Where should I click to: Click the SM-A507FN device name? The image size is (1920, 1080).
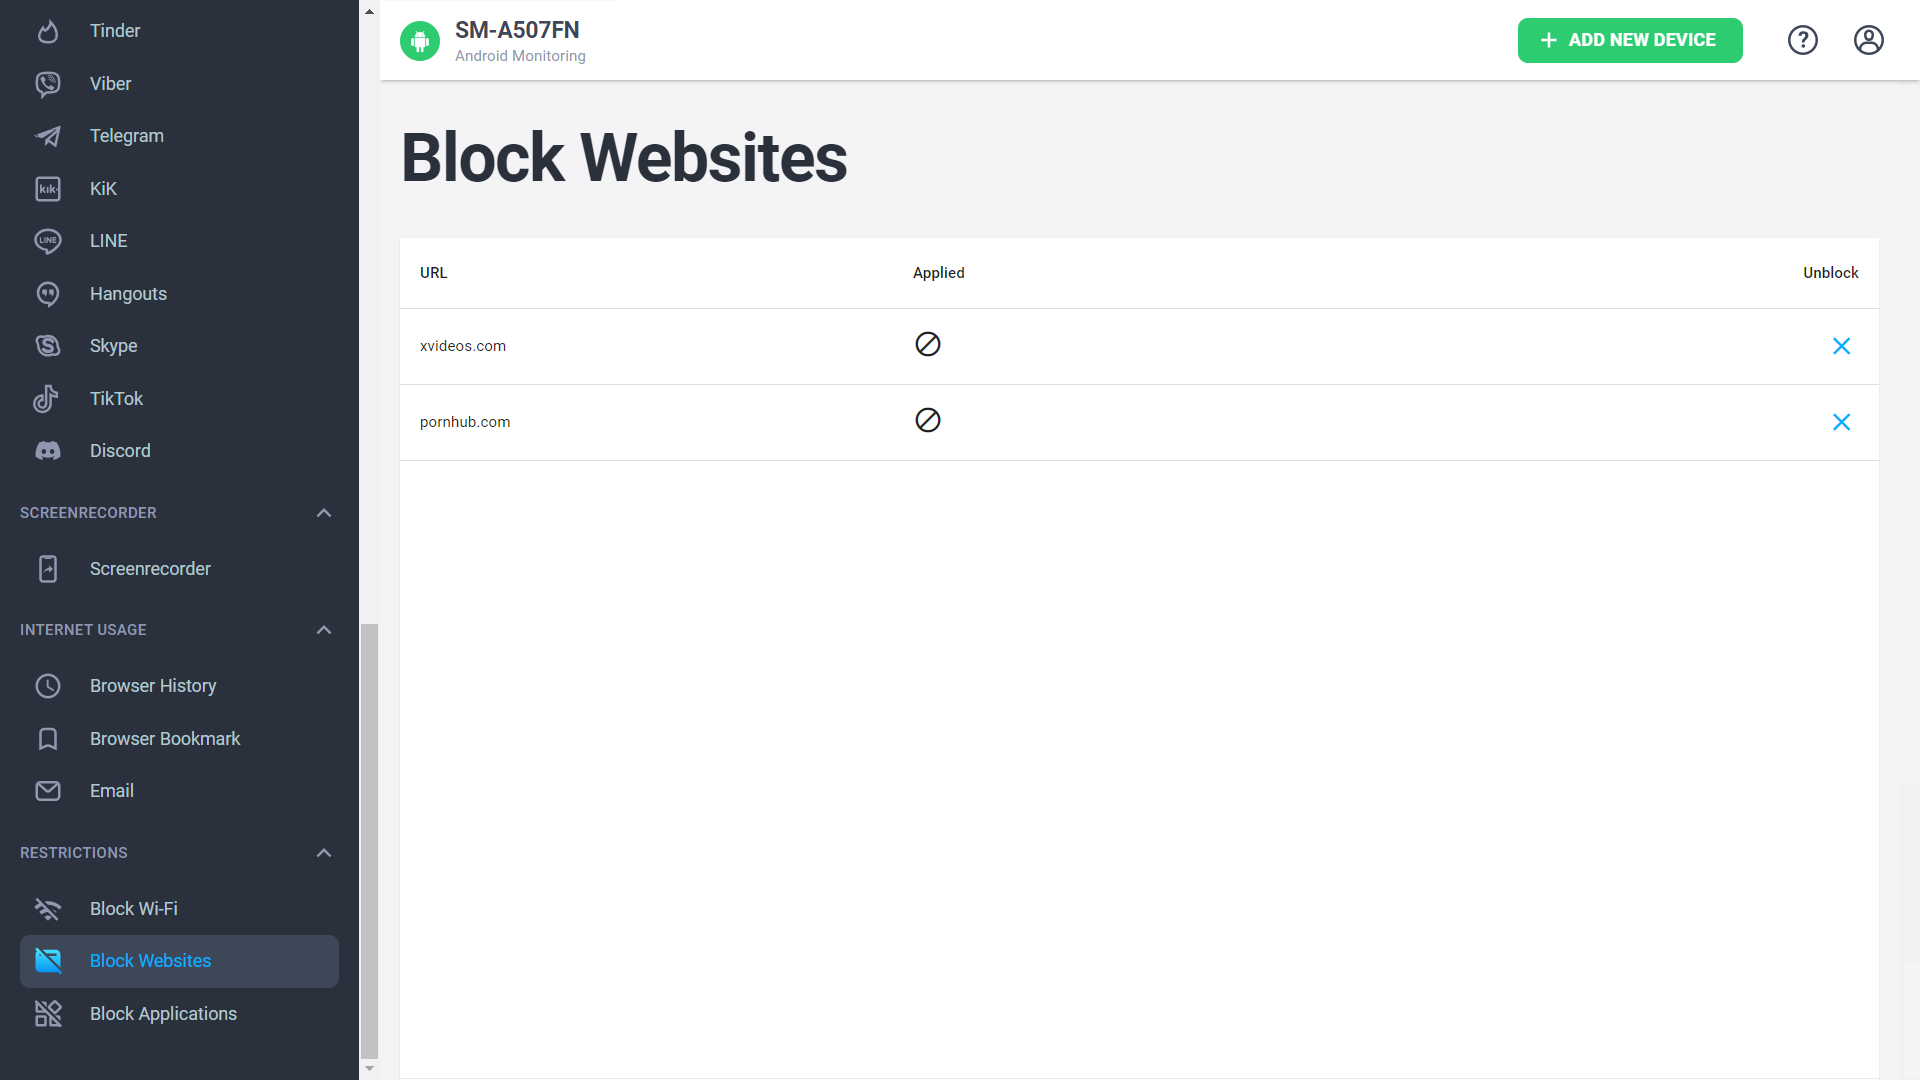tap(517, 30)
